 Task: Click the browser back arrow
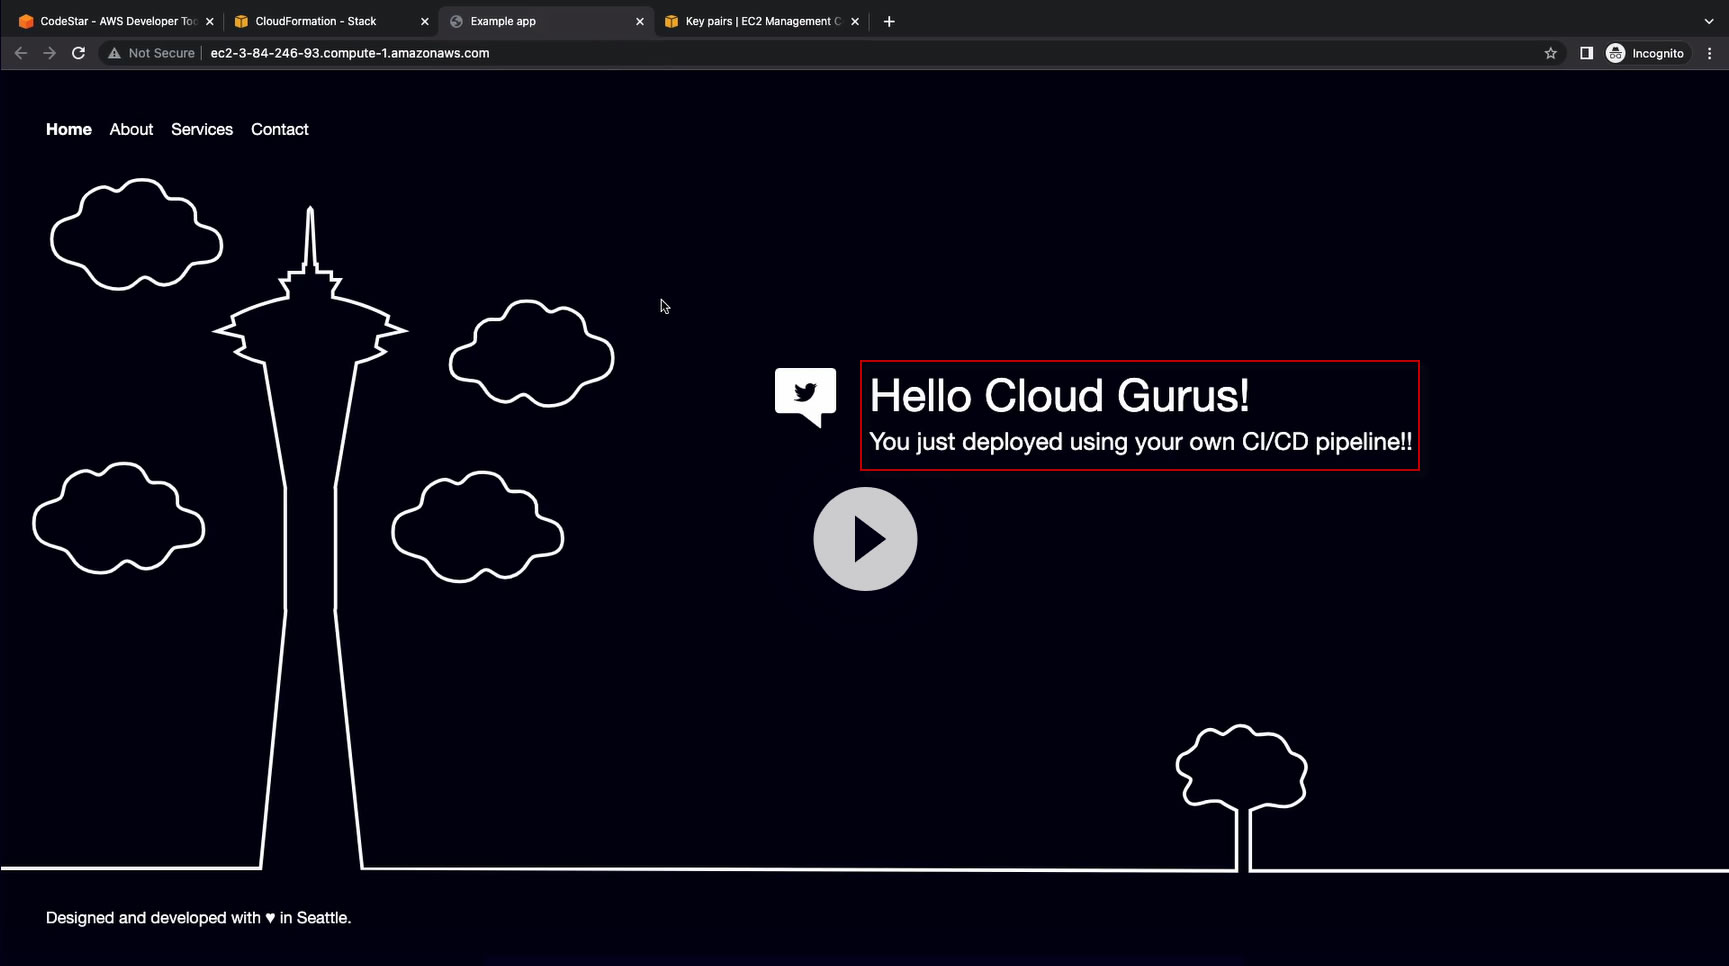click(x=20, y=53)
